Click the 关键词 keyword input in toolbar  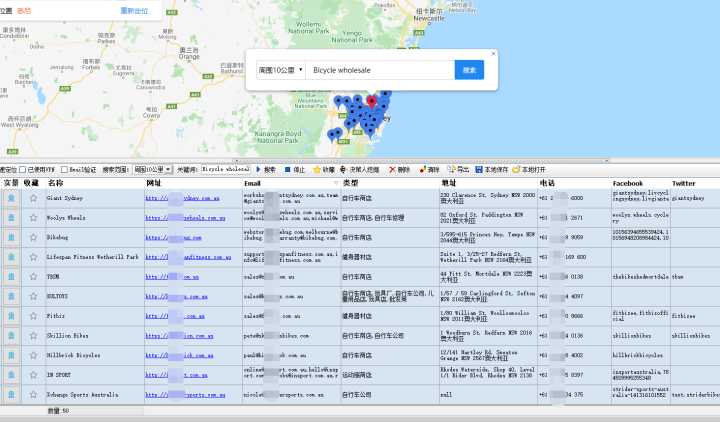225,169
